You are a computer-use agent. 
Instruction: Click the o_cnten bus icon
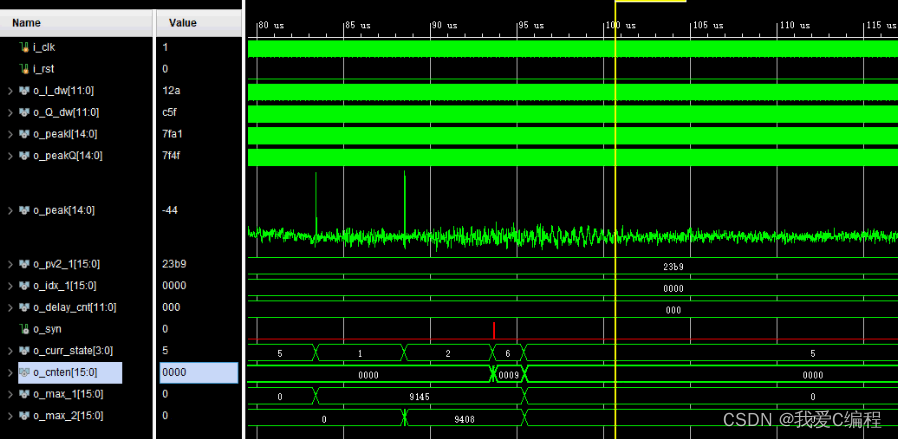pyautogui.click(x=25, y=372)
